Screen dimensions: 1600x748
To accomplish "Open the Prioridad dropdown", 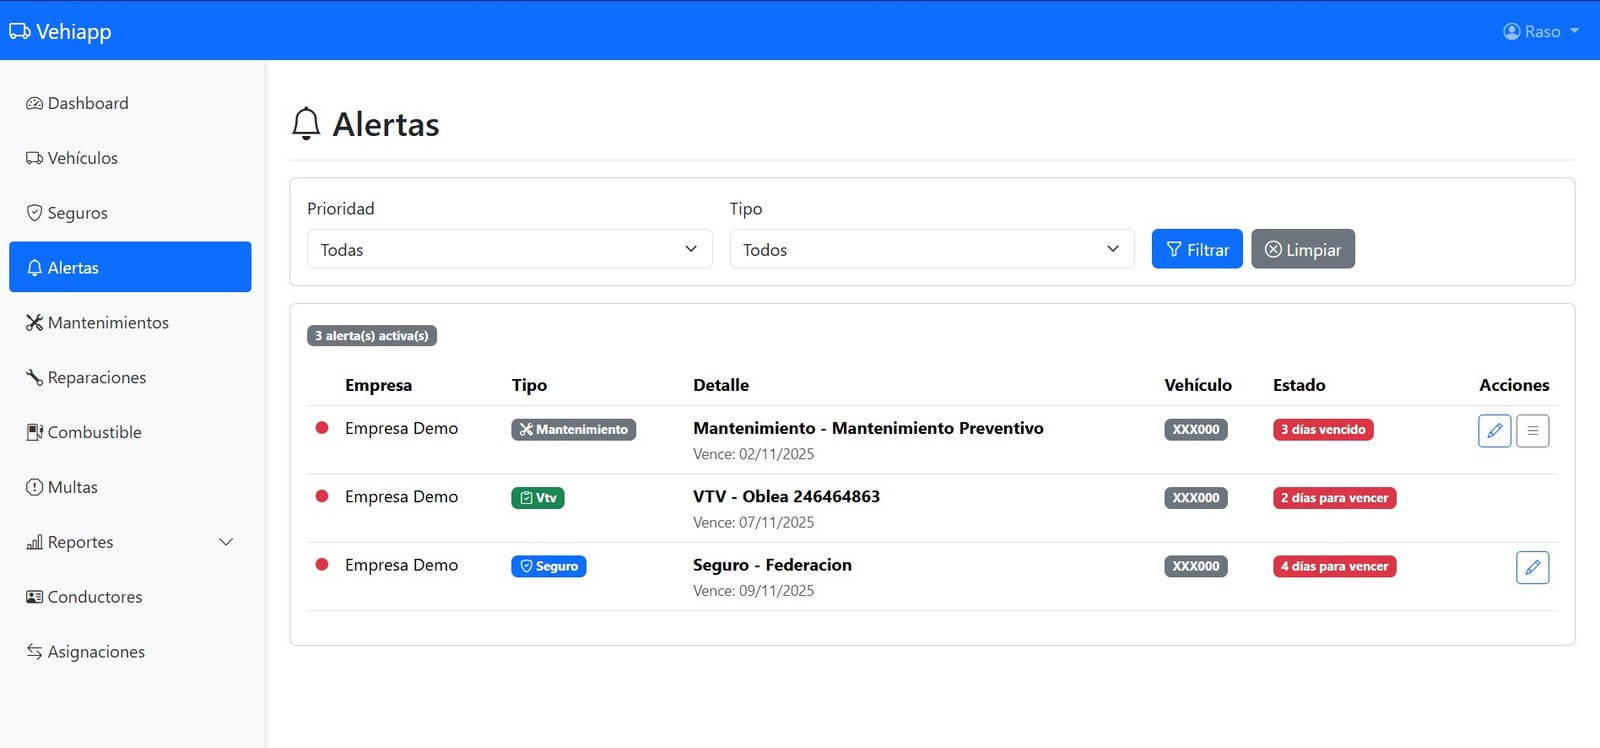I will [509, 249].
